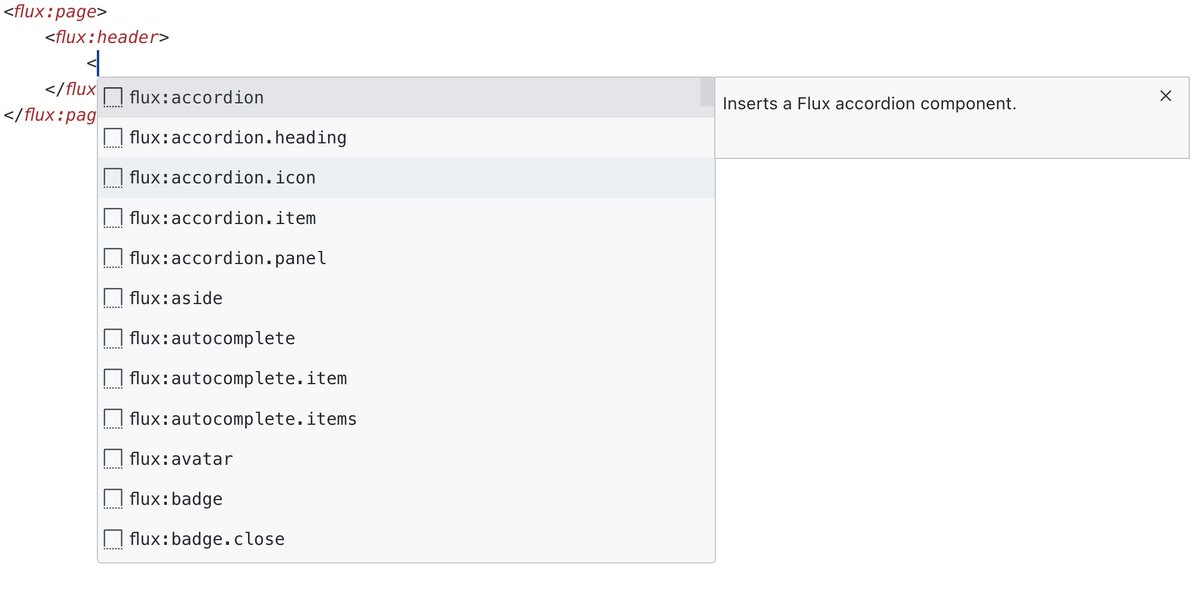This screenshot has width=1200, height=613.
Task: Pick the flux:autocomplete.item completion
Action: [x=406, y=378]
